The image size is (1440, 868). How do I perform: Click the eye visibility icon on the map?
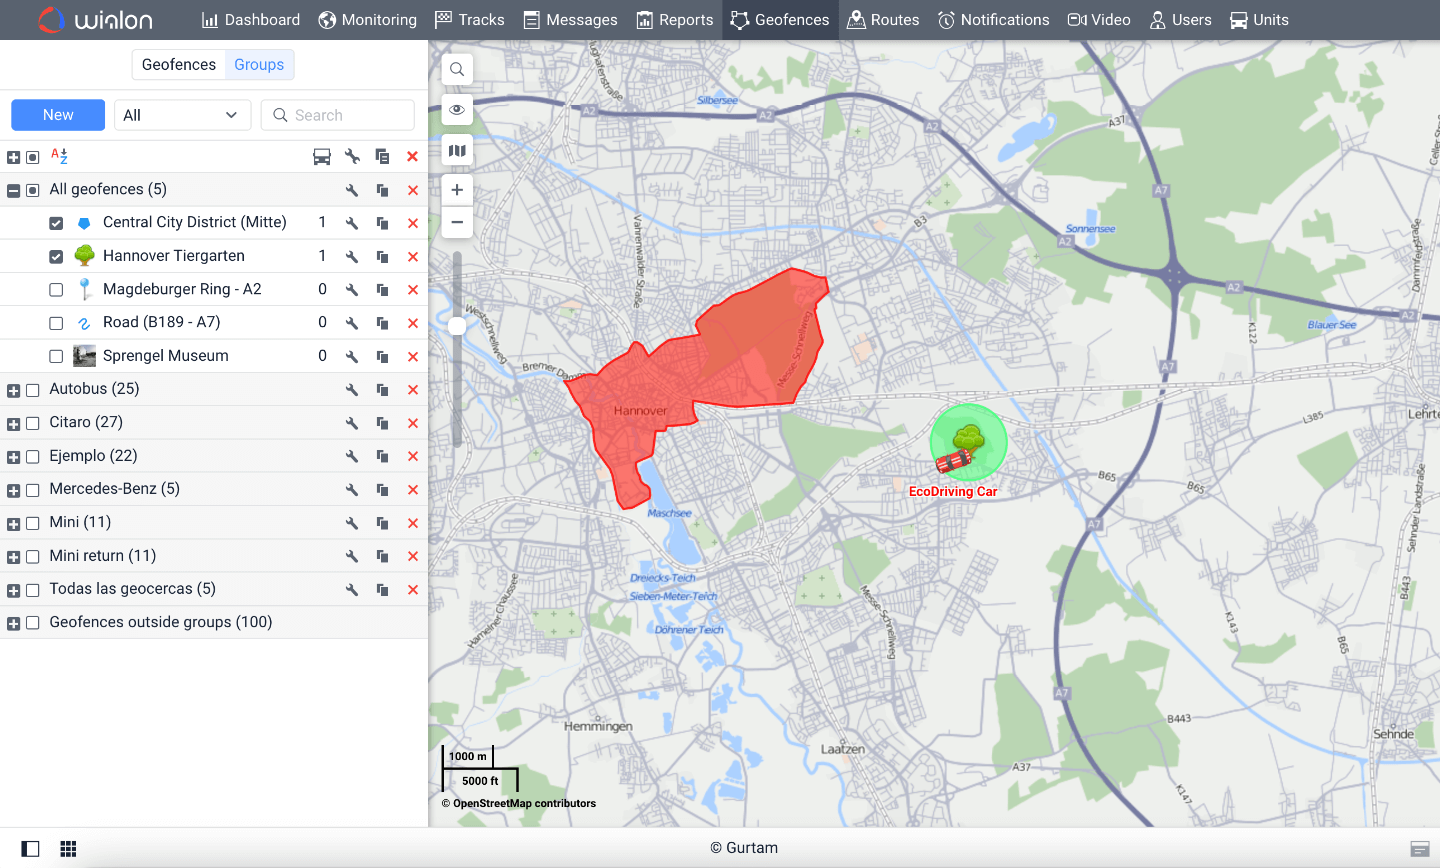coord(456,110)
